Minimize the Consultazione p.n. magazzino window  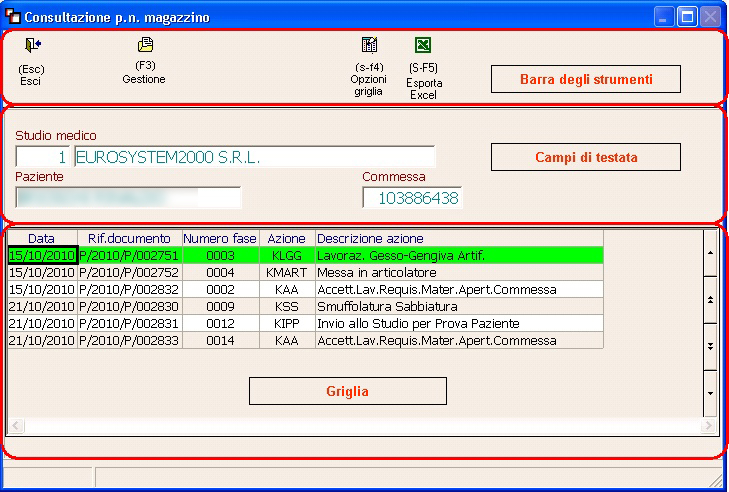pos(664,17)
